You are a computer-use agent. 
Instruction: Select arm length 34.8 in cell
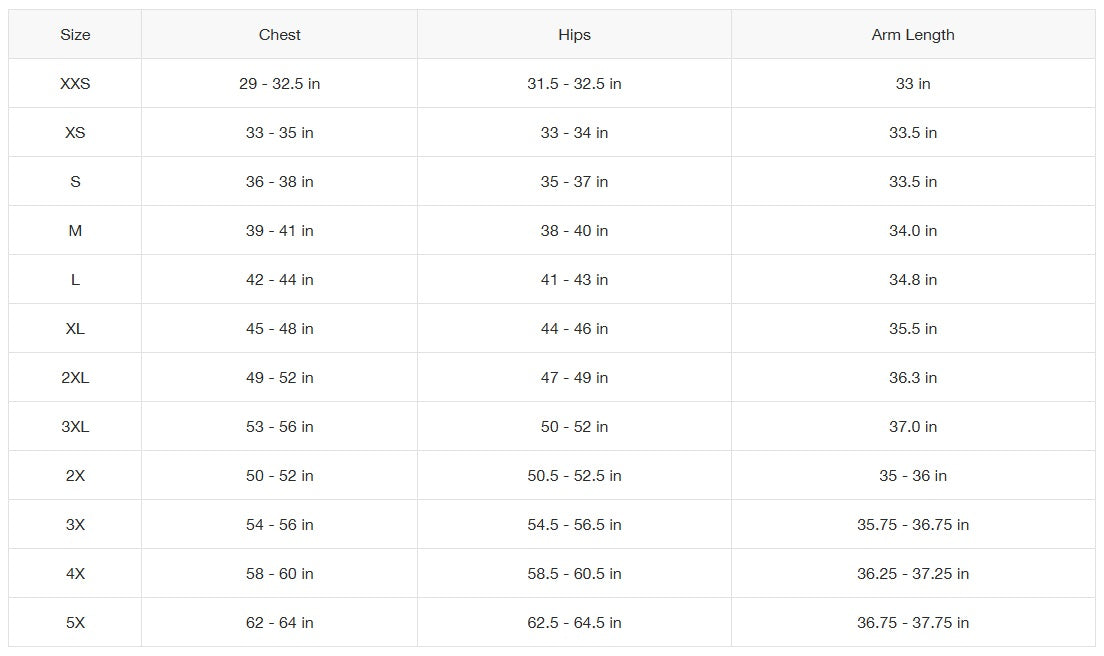(913, 280)
